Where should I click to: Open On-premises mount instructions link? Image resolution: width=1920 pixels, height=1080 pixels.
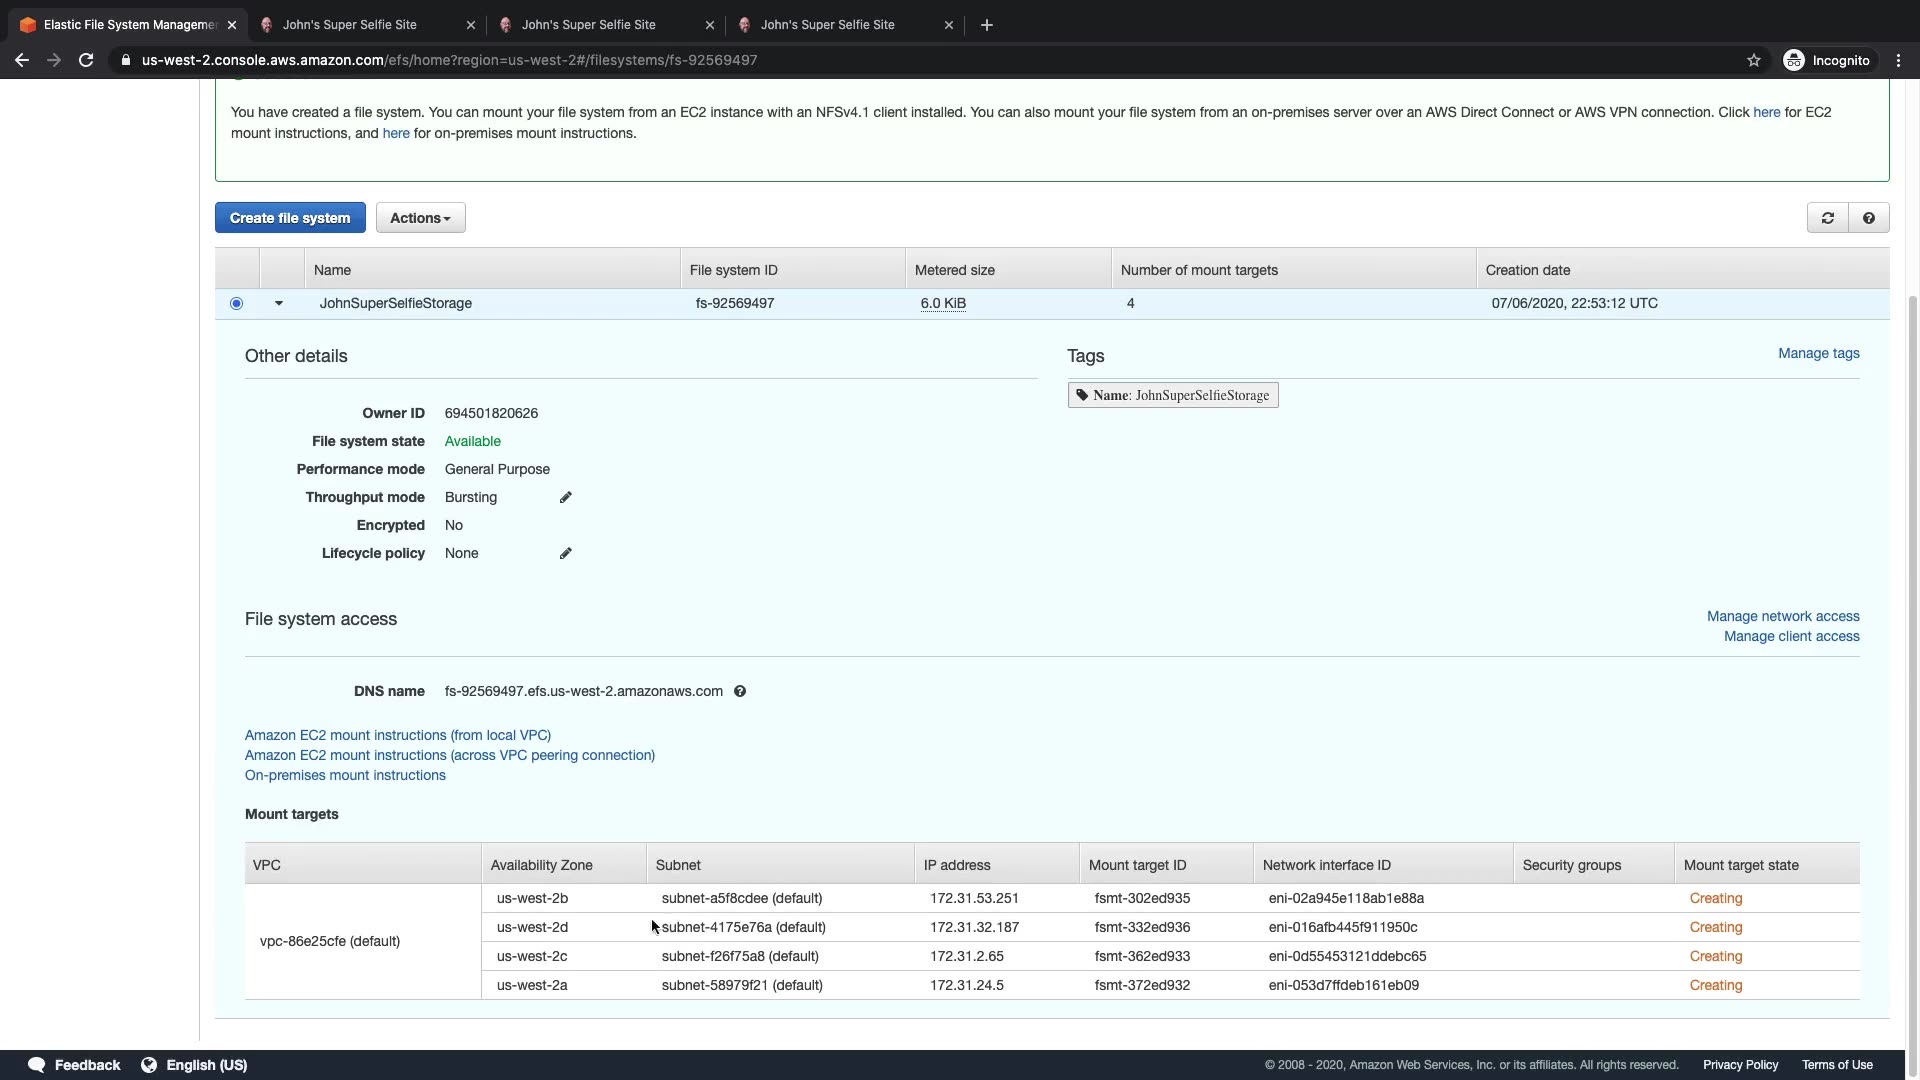point(345,775)
